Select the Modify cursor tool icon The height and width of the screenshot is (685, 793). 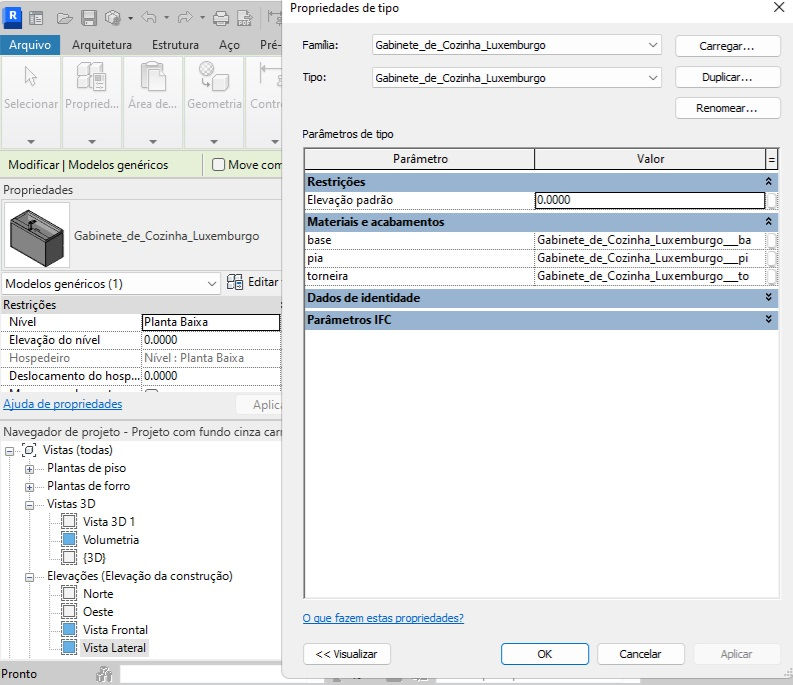[x=30, y=76]
